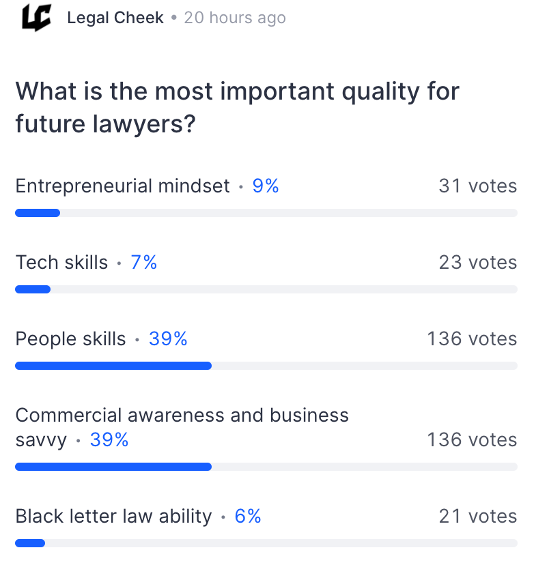Select the poll question heading
Screen dimensions: 533x564
(237, 107)
